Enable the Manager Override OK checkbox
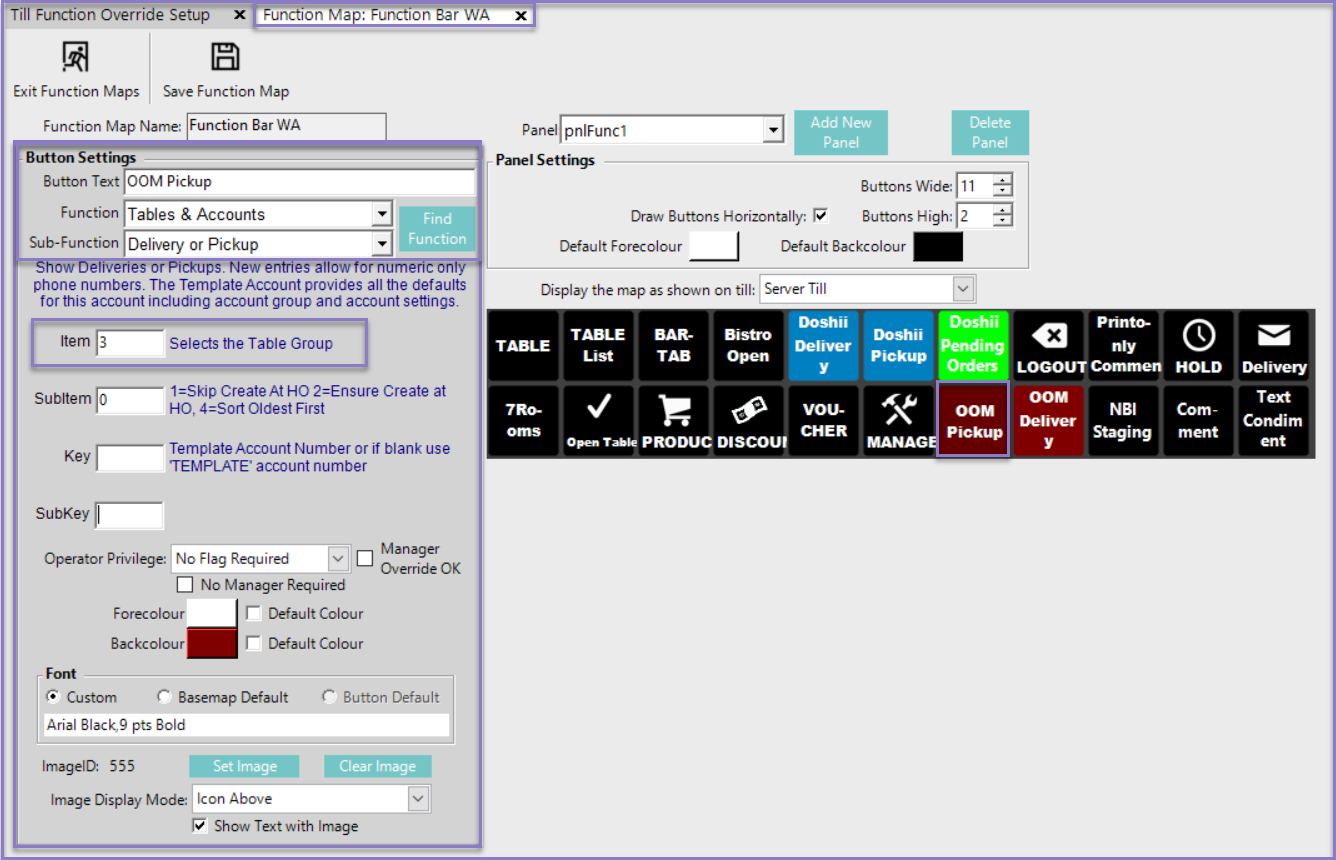This screenshot has height=860, width=1336. click(365, 558)
